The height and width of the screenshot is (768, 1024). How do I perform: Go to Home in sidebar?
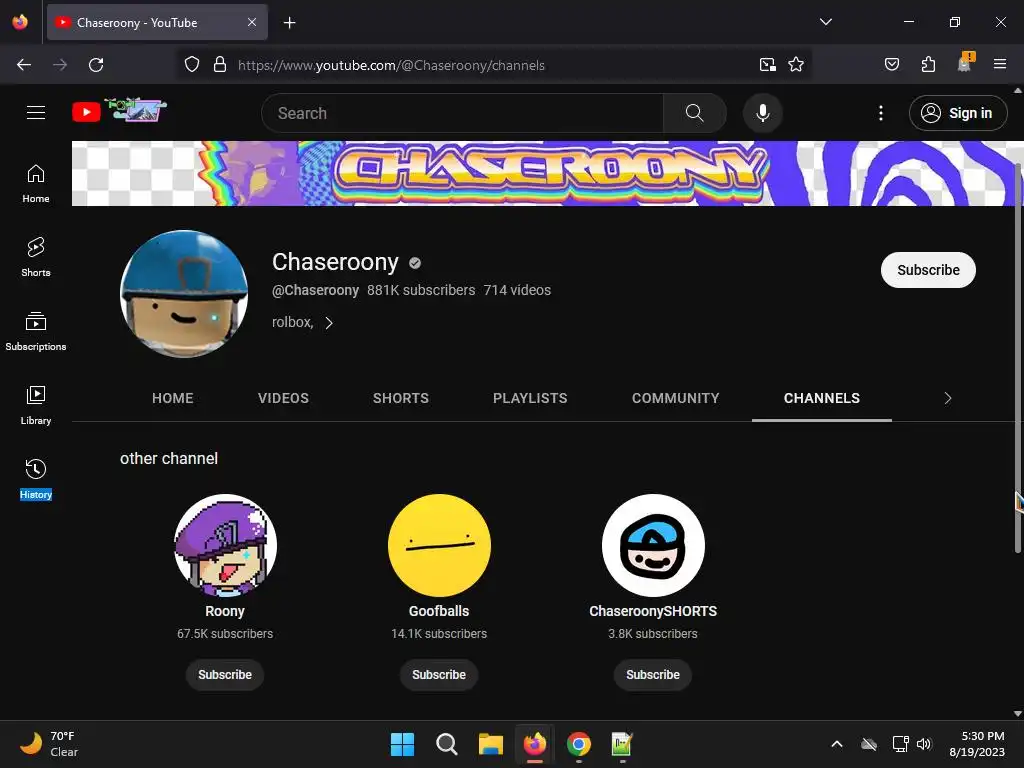[36, 184]
